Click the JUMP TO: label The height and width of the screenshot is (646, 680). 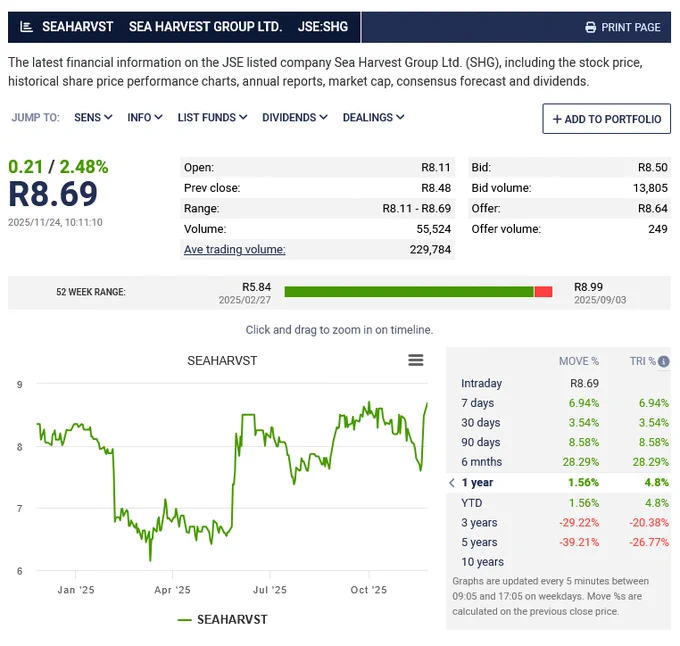click(x=36, y=117)
